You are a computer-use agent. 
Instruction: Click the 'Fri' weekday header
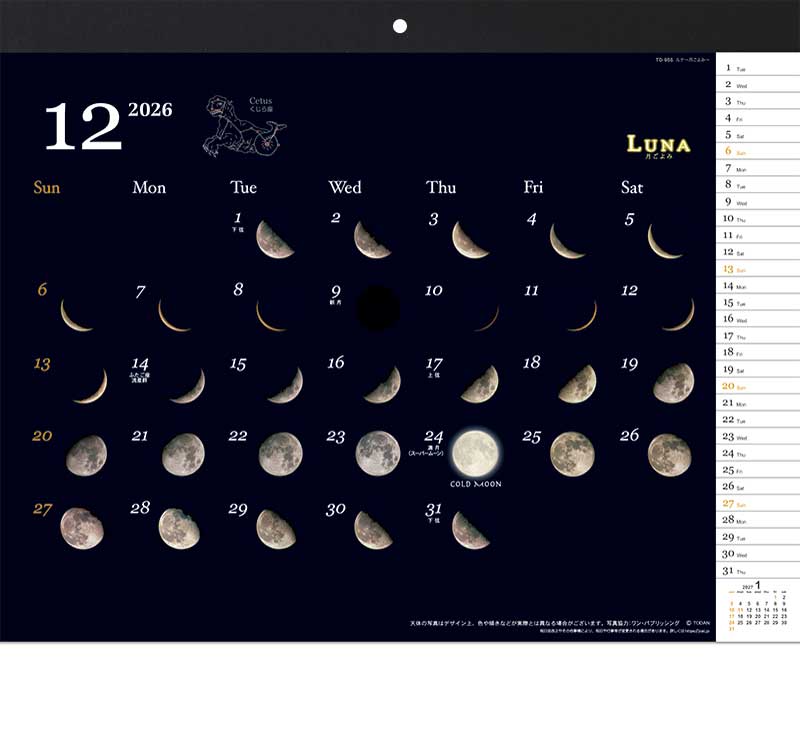[x=533, y=187]
